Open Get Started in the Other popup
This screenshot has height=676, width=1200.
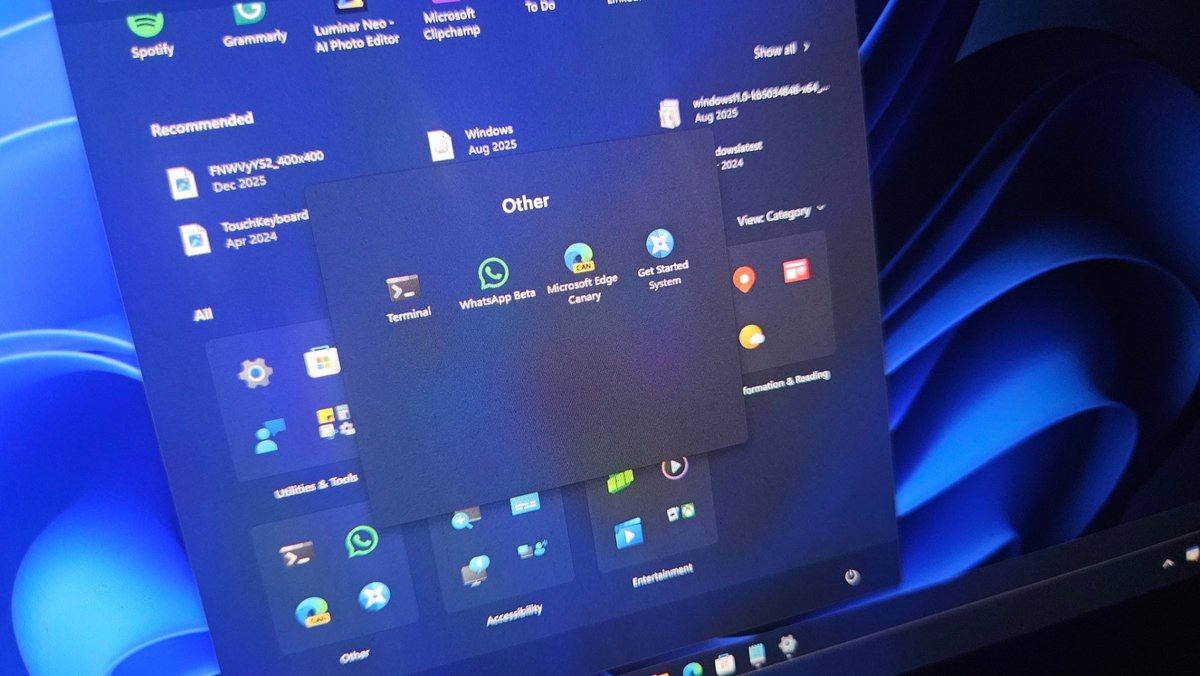point(661,257)
